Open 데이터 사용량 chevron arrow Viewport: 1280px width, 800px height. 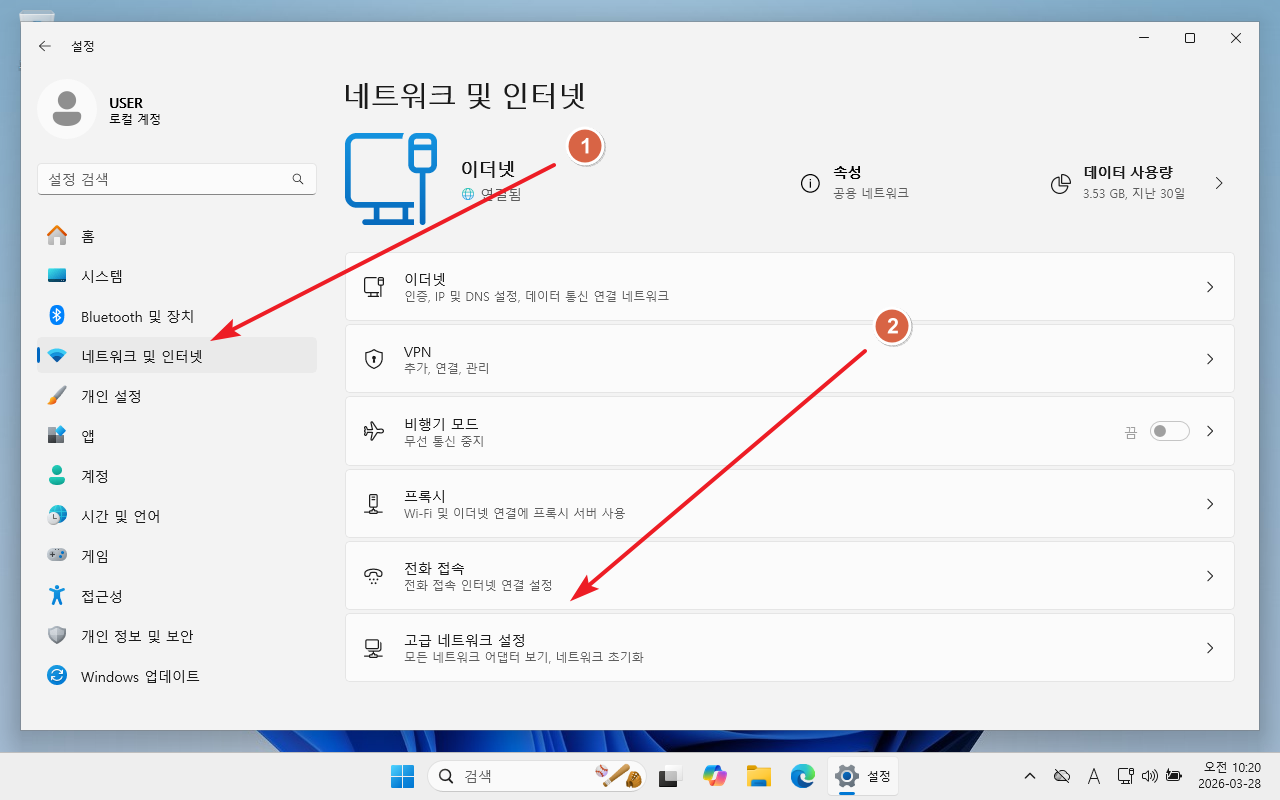pyautogui.click(x=1219, y=183)
